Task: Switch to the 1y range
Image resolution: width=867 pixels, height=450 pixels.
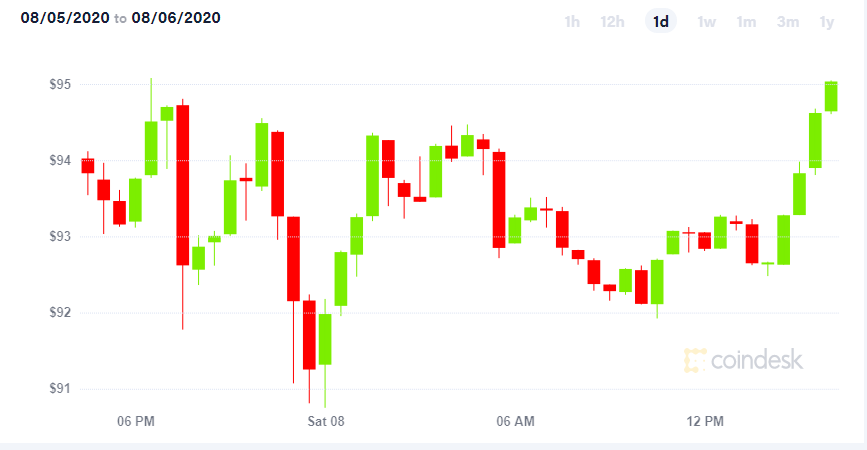Action: [827, 22]
